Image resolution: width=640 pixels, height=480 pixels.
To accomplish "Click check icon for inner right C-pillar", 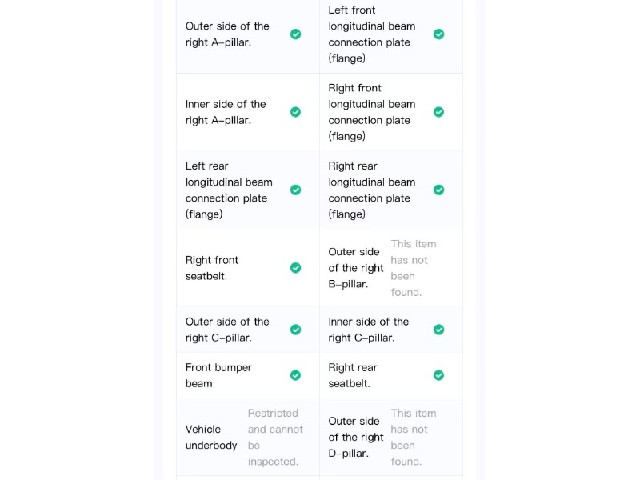I will [x=439, y=329].
